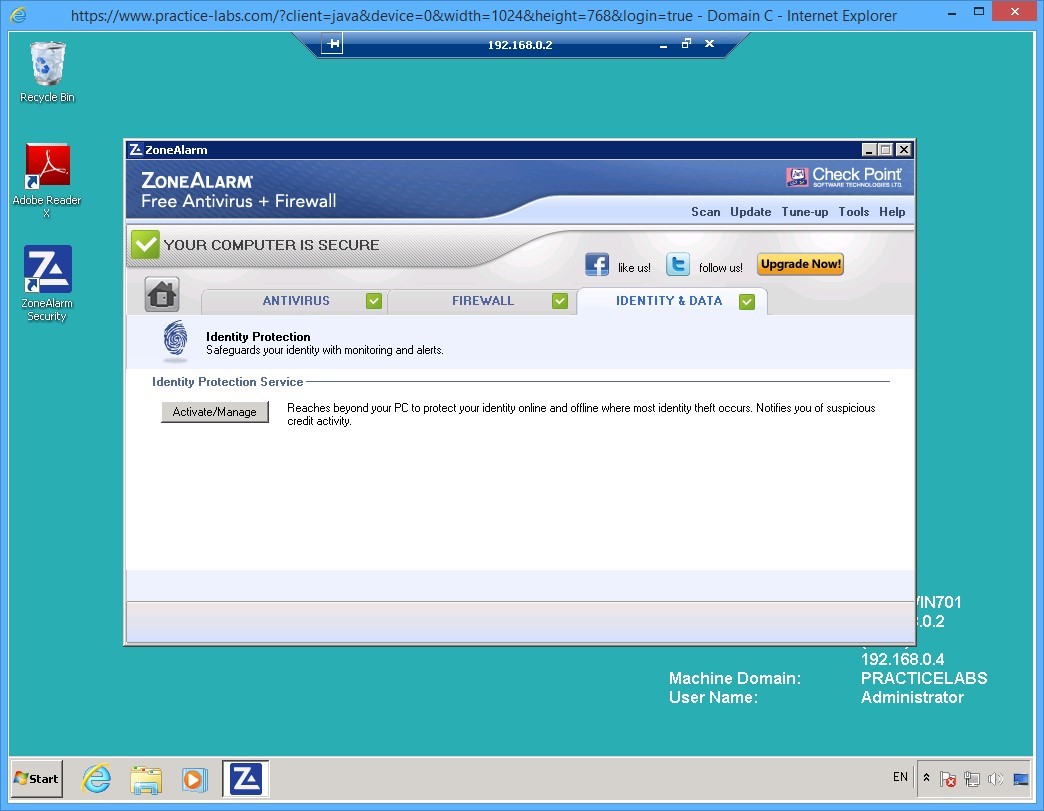1044x811 pixels.
Task: Select the ZoneAlarm icon on the taskbar
Action: pyautogui.click(x=245, y=778)
